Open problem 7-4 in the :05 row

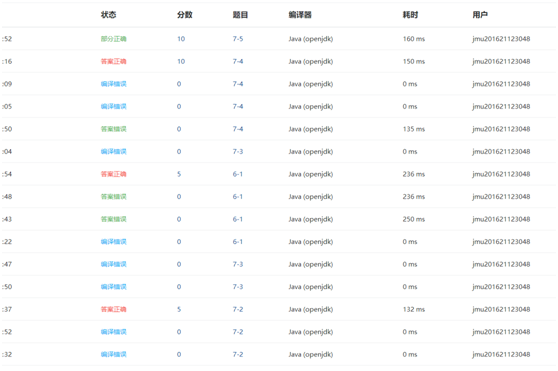[x=238, y=106]
